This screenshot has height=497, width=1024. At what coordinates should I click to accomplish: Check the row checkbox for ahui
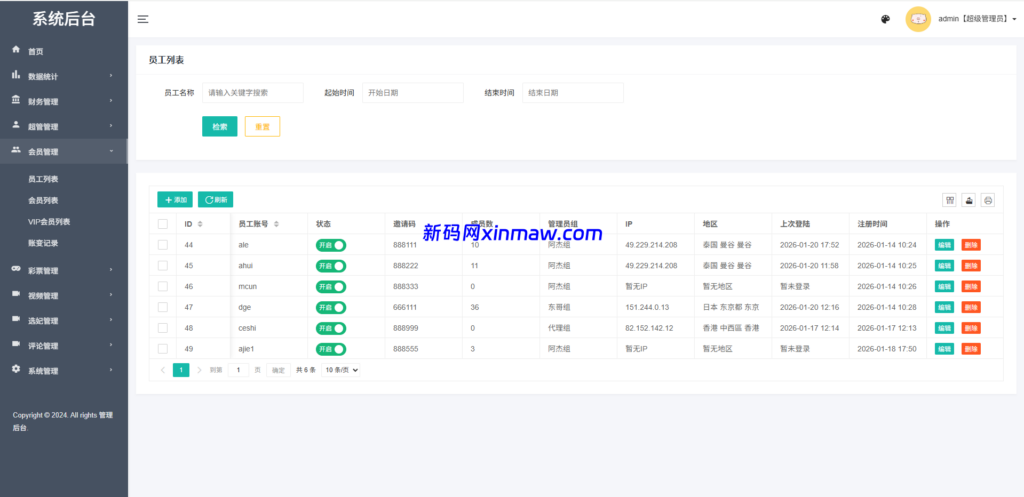click(163, 266)
